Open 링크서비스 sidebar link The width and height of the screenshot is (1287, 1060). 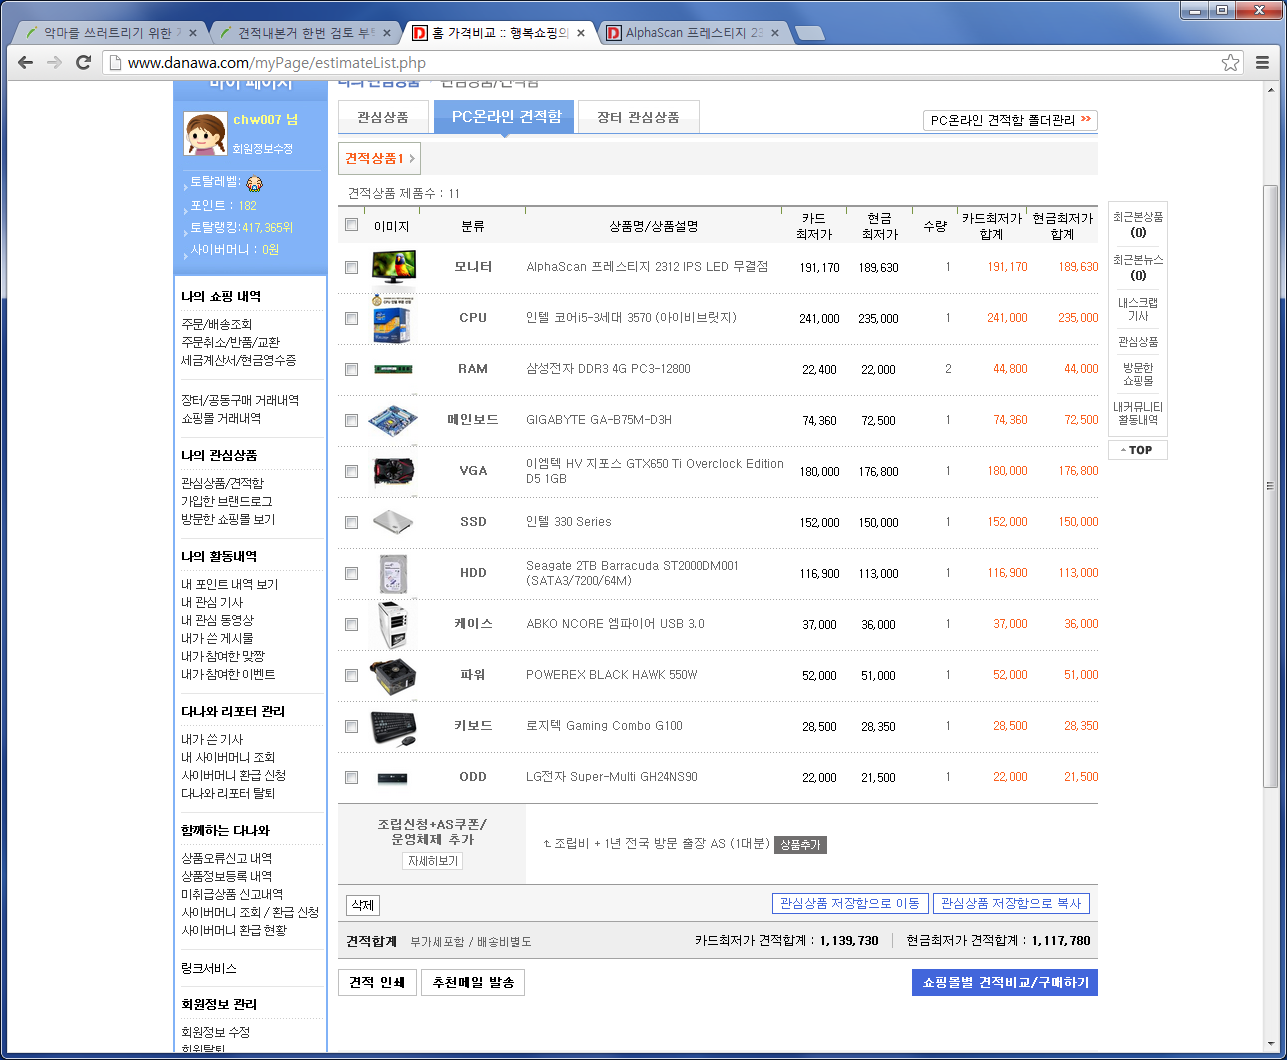(209, 968)
